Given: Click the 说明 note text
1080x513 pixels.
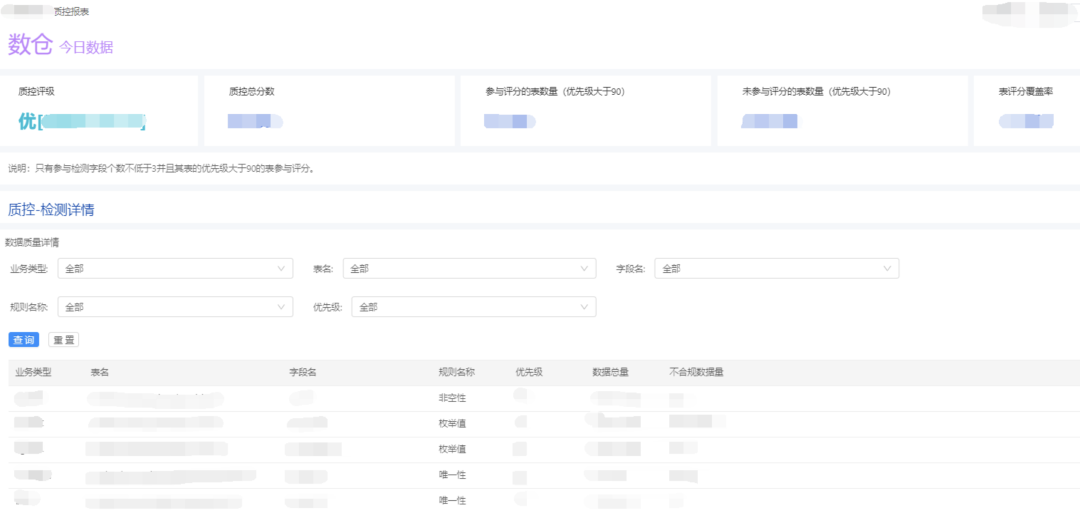Looking at the screenshot, I should tap(162, 168).
